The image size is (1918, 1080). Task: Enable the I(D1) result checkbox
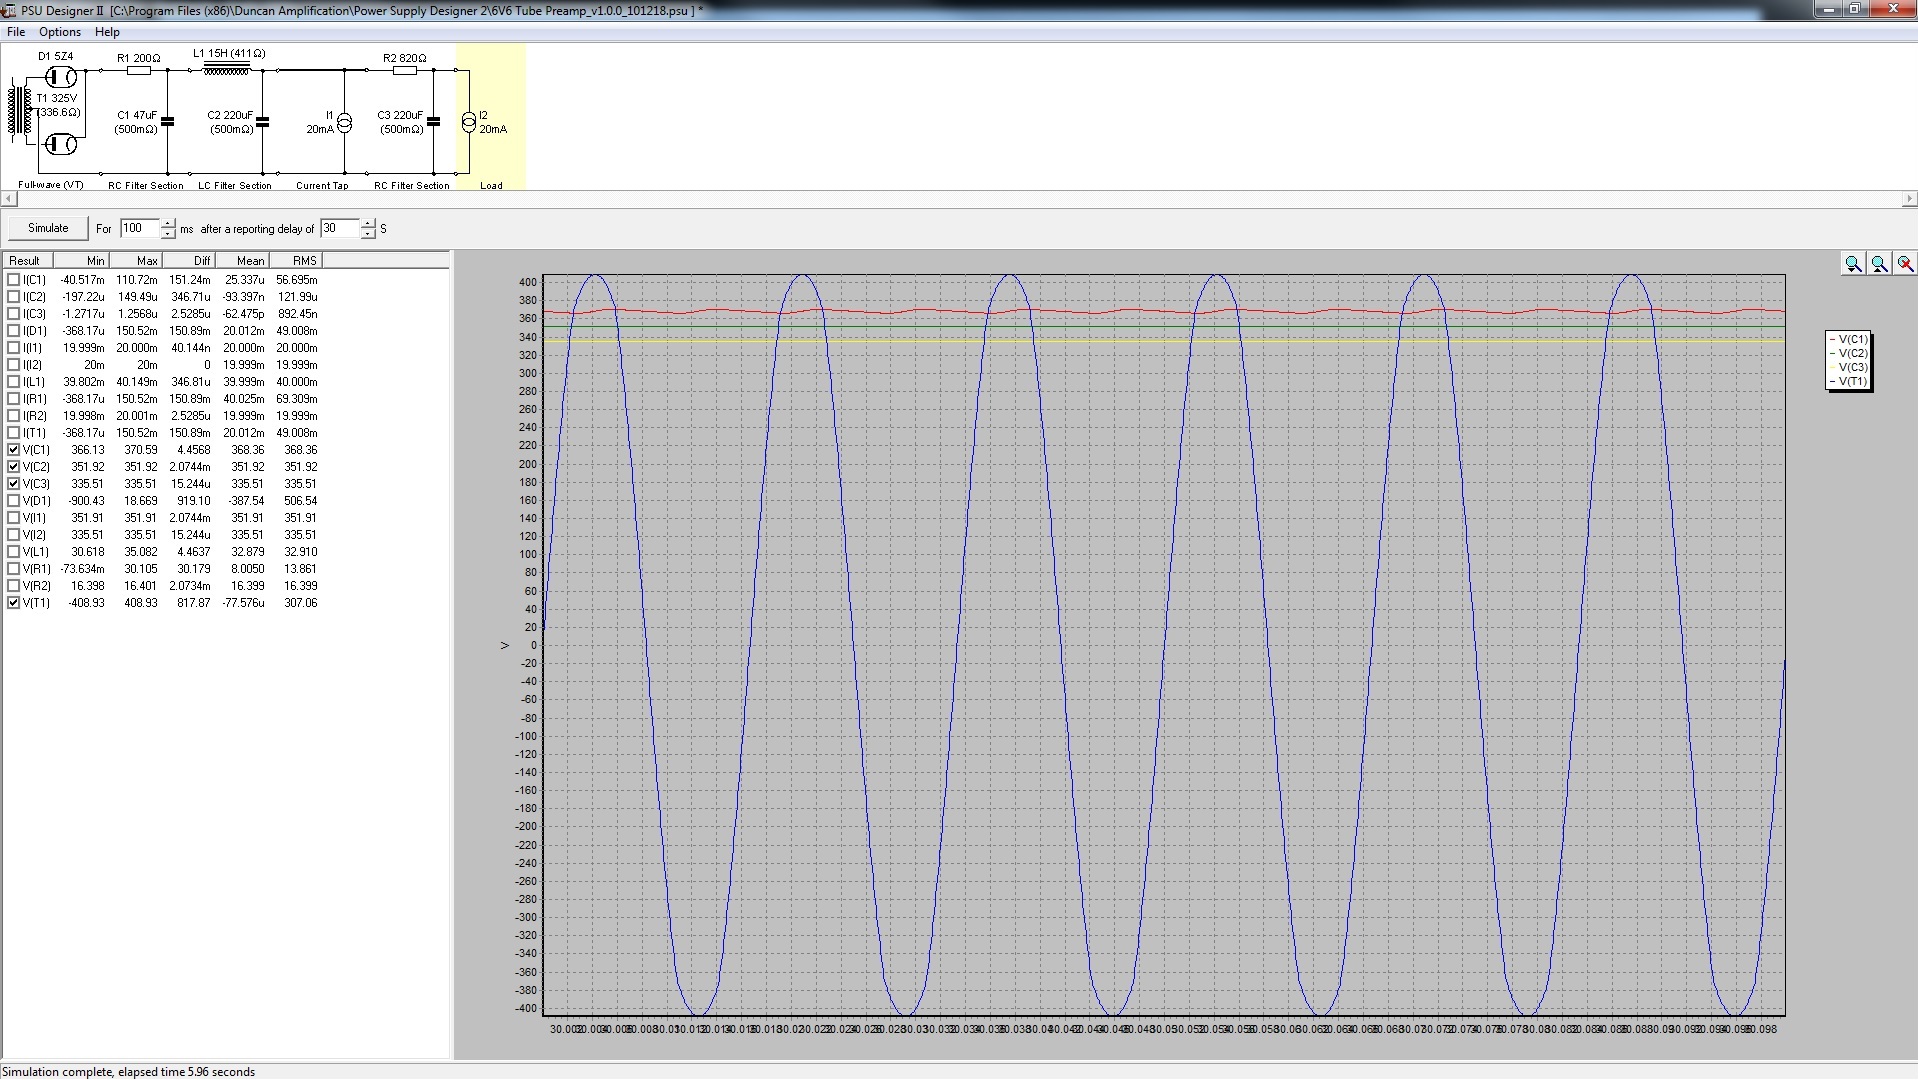point(14,331)
